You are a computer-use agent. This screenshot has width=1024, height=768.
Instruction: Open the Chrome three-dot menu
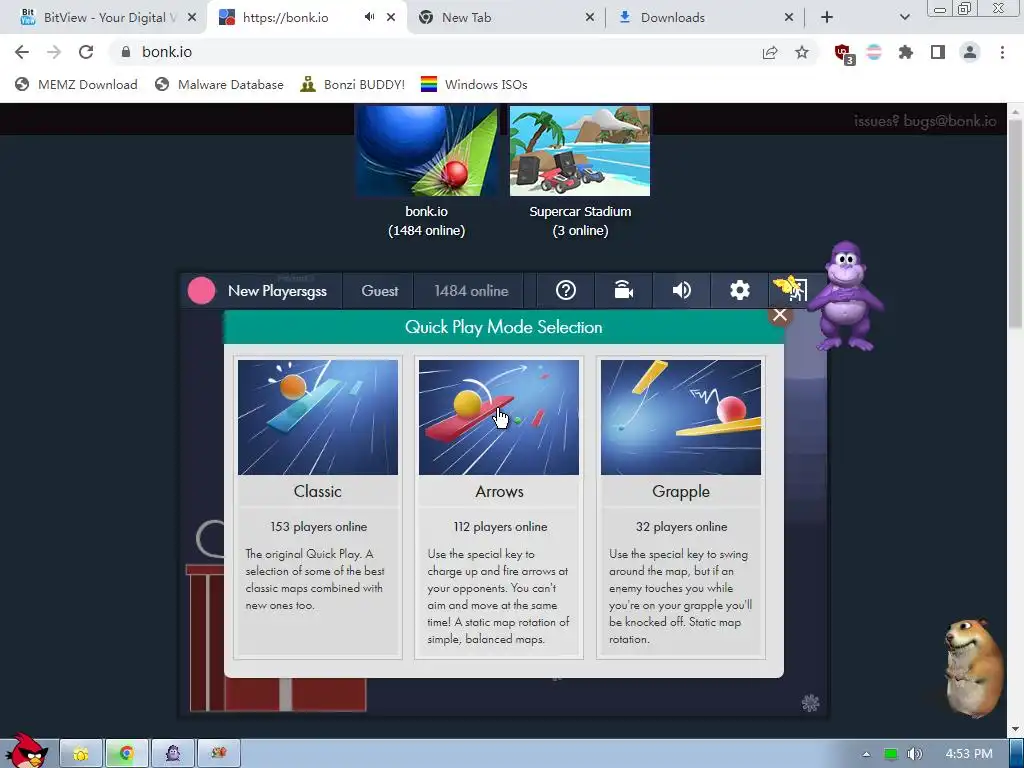(1002, 52)
